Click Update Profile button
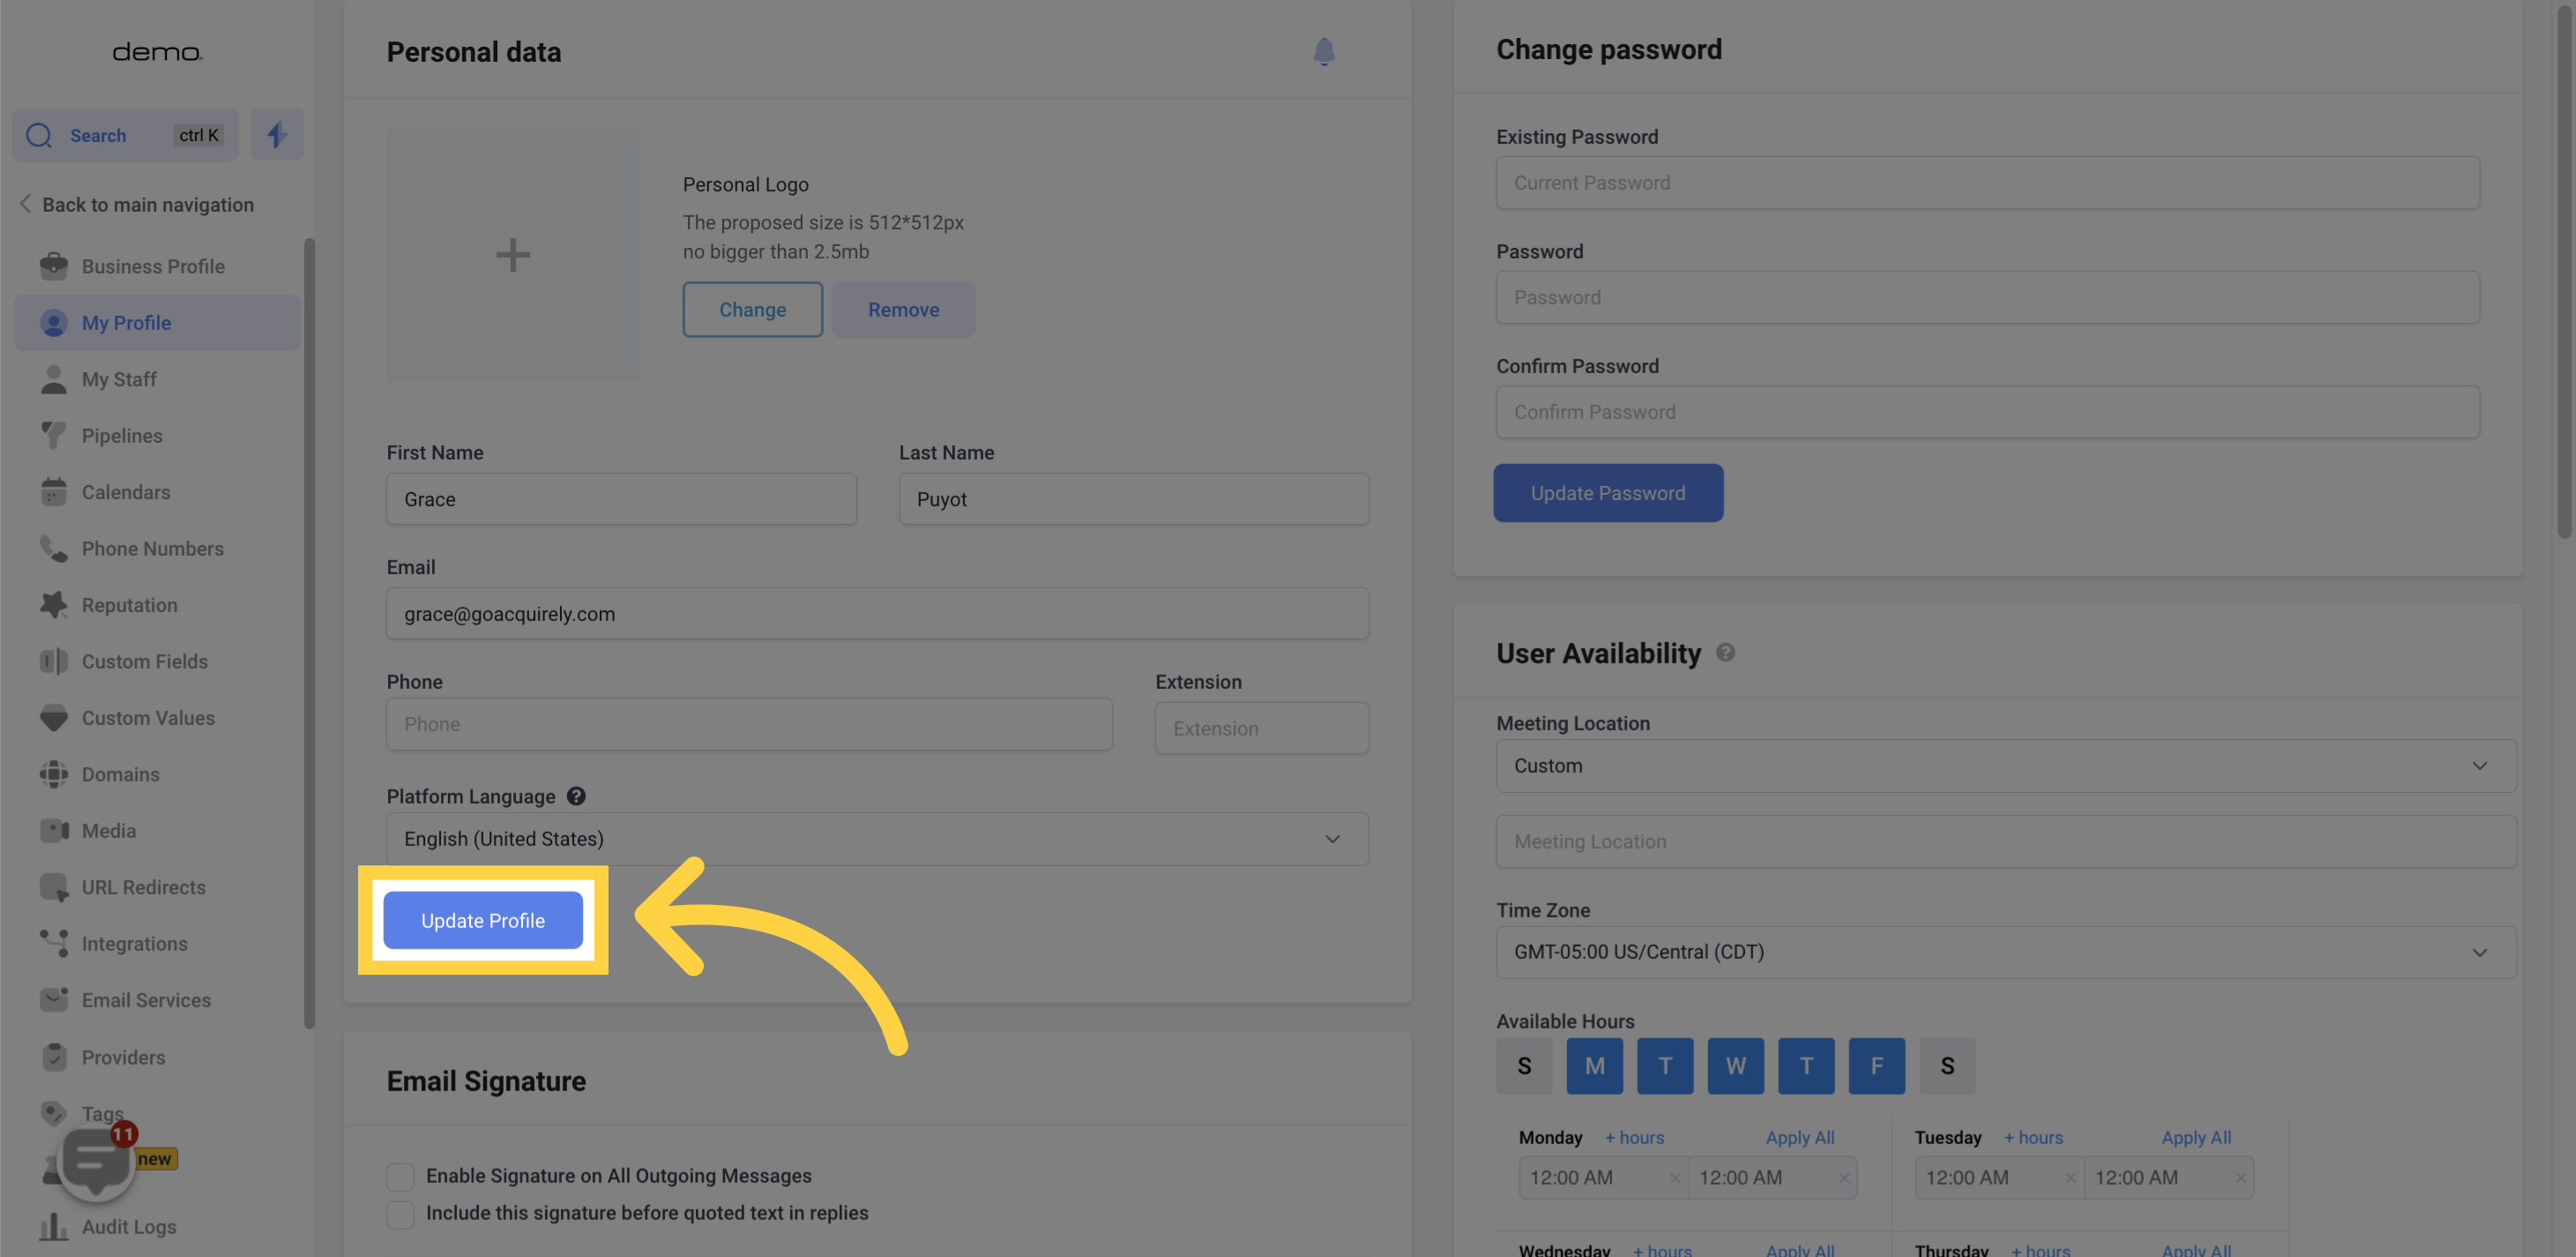The image size is (2576, 1257). pyautogui.click(x=483, y=920)
